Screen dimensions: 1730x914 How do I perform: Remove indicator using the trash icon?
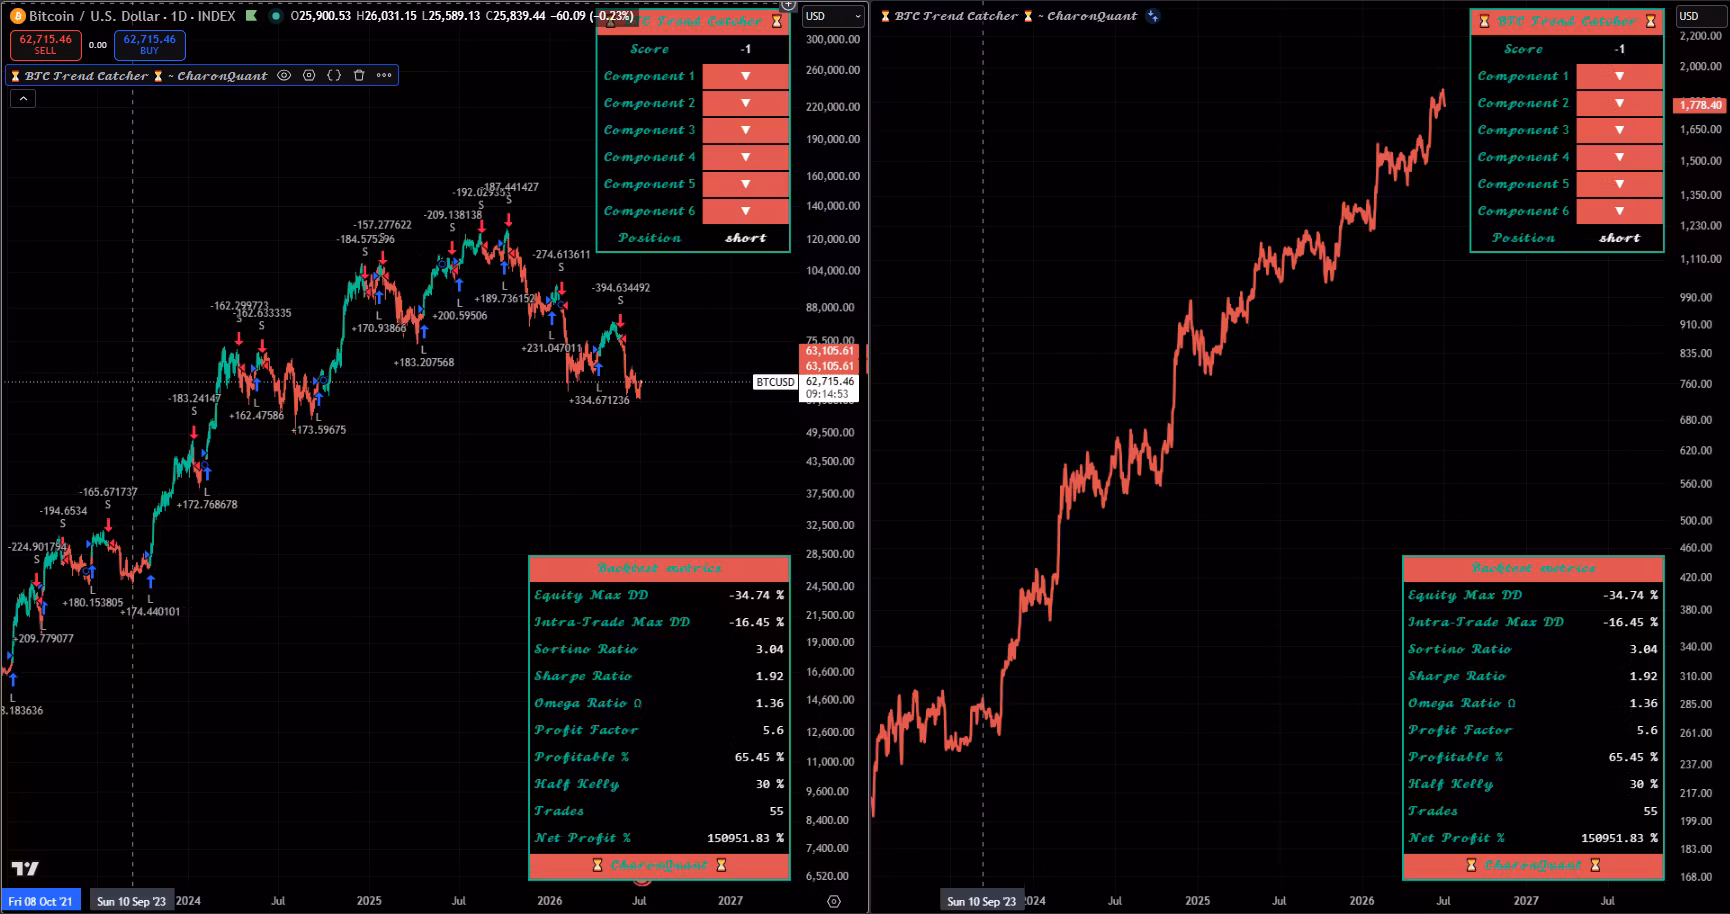coord(359,75)
